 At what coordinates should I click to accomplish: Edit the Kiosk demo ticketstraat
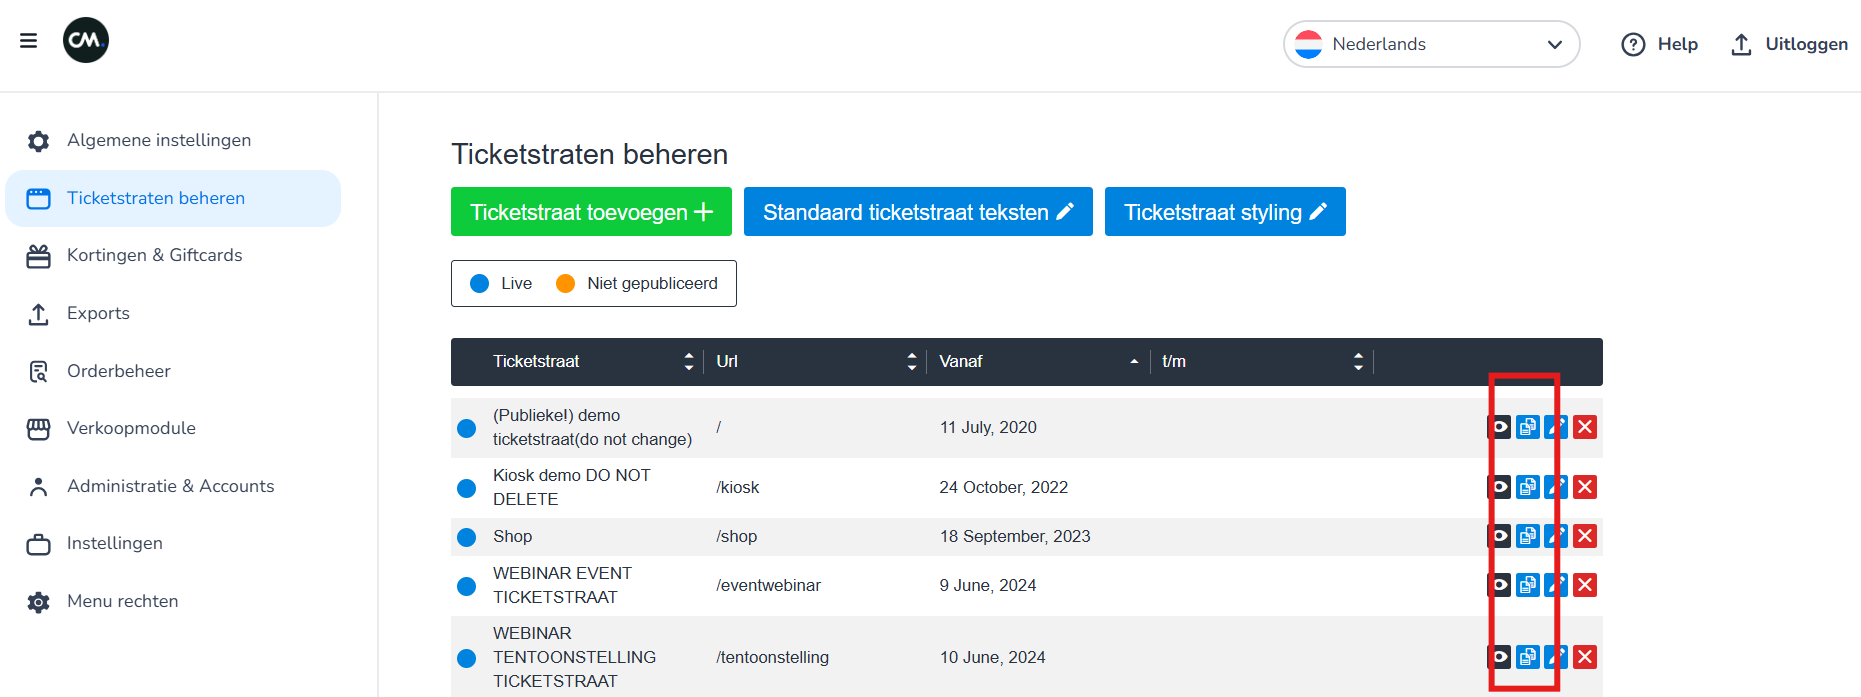pos(1556,487)
